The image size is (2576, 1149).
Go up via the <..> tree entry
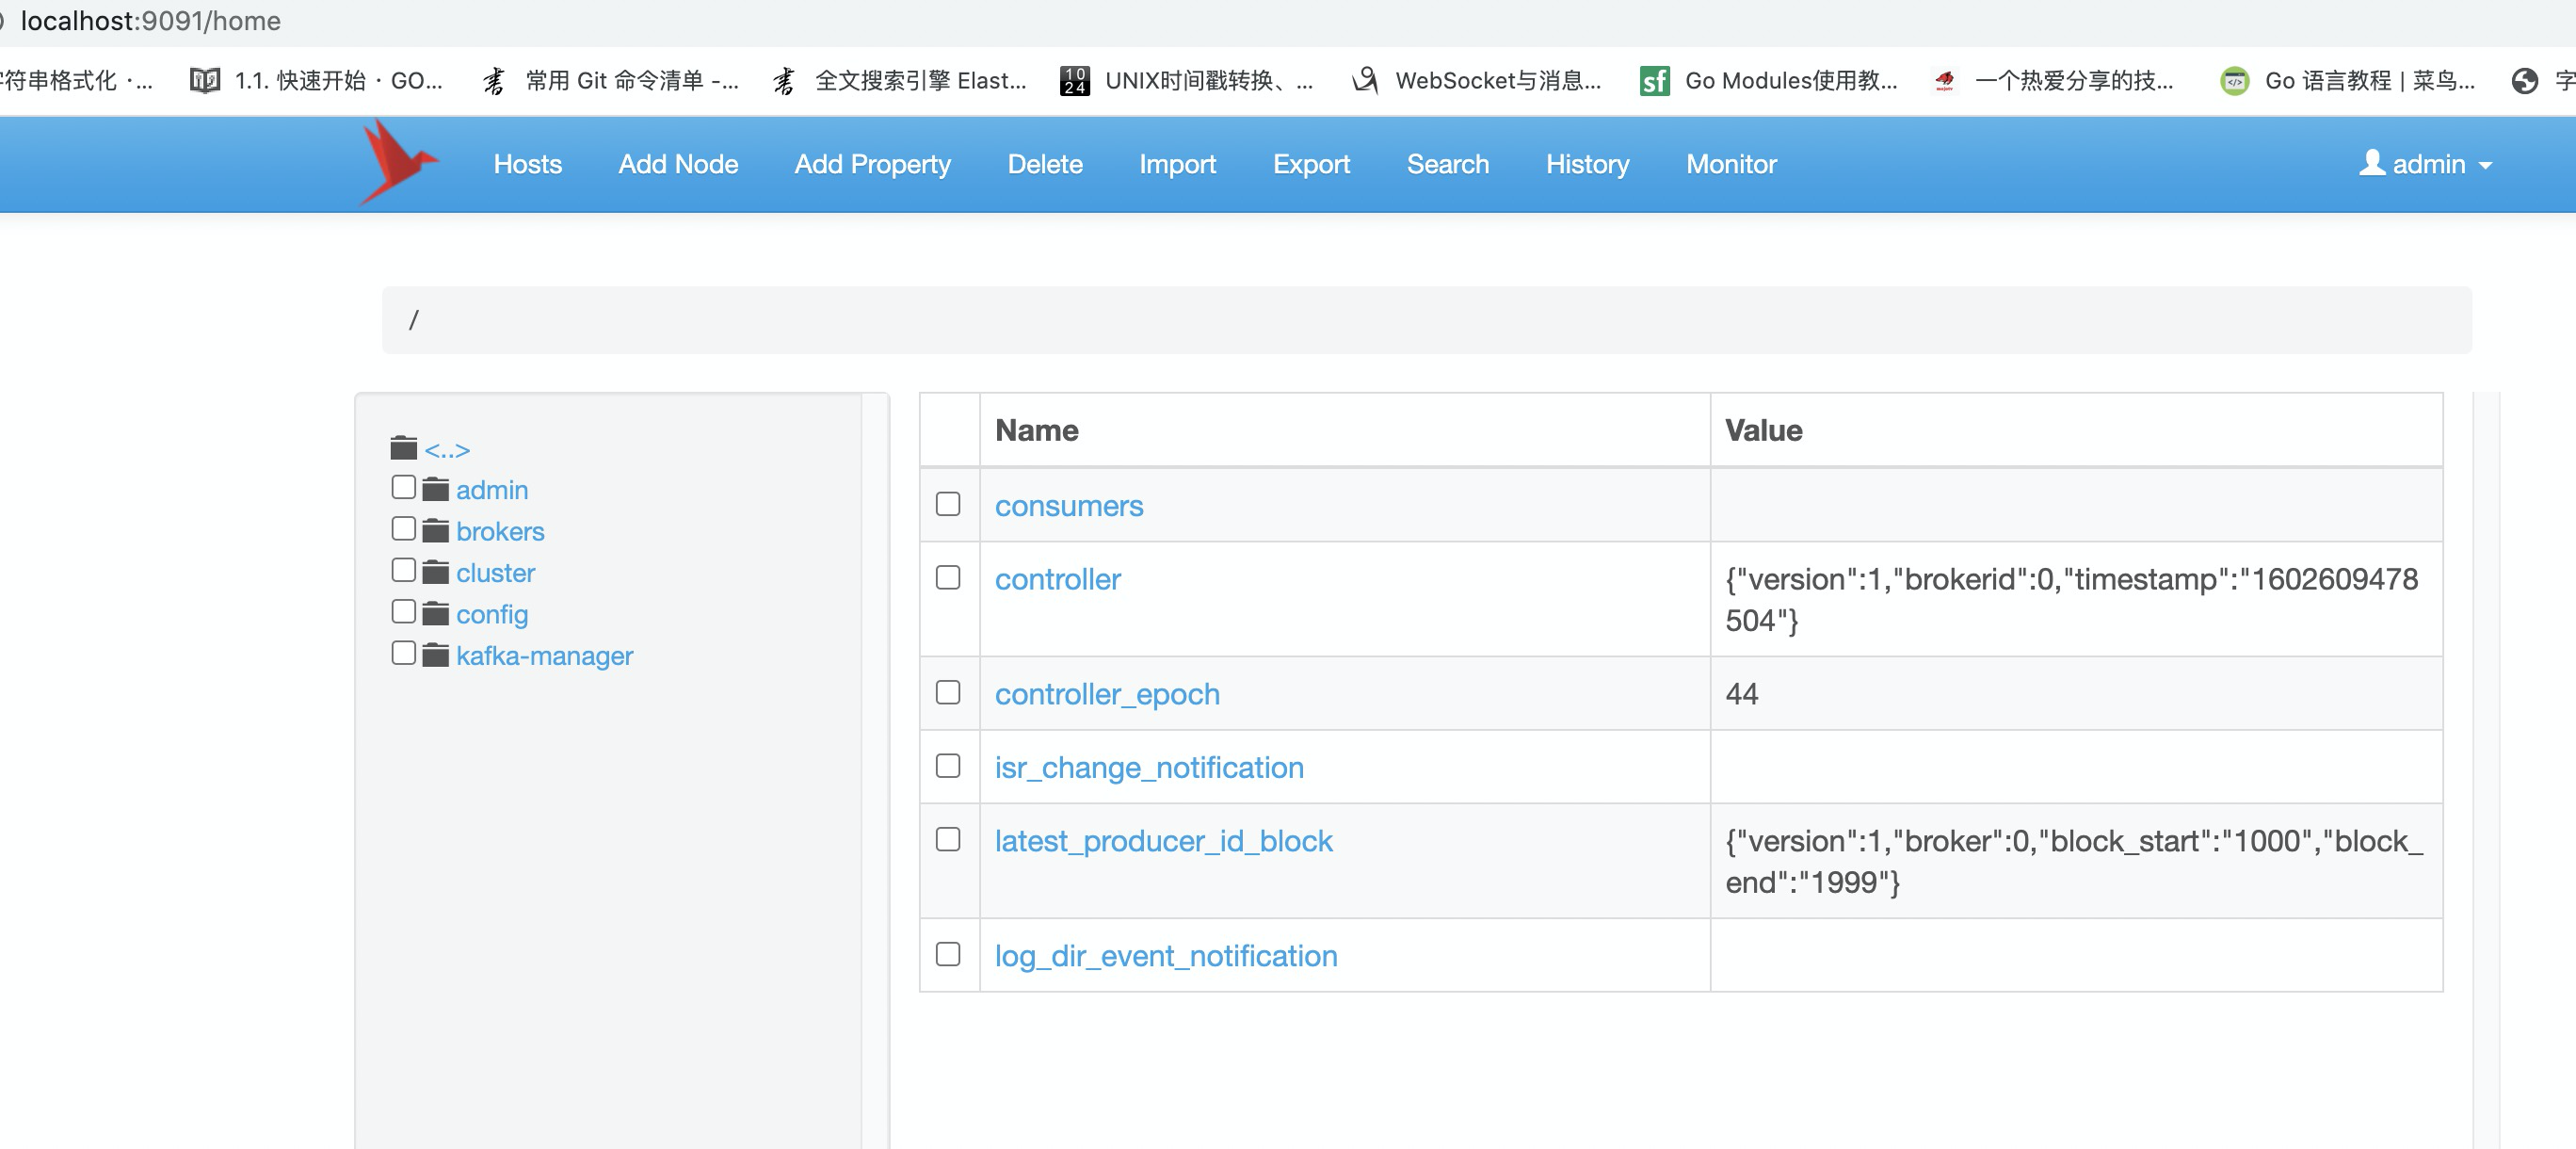coord(447,451)
